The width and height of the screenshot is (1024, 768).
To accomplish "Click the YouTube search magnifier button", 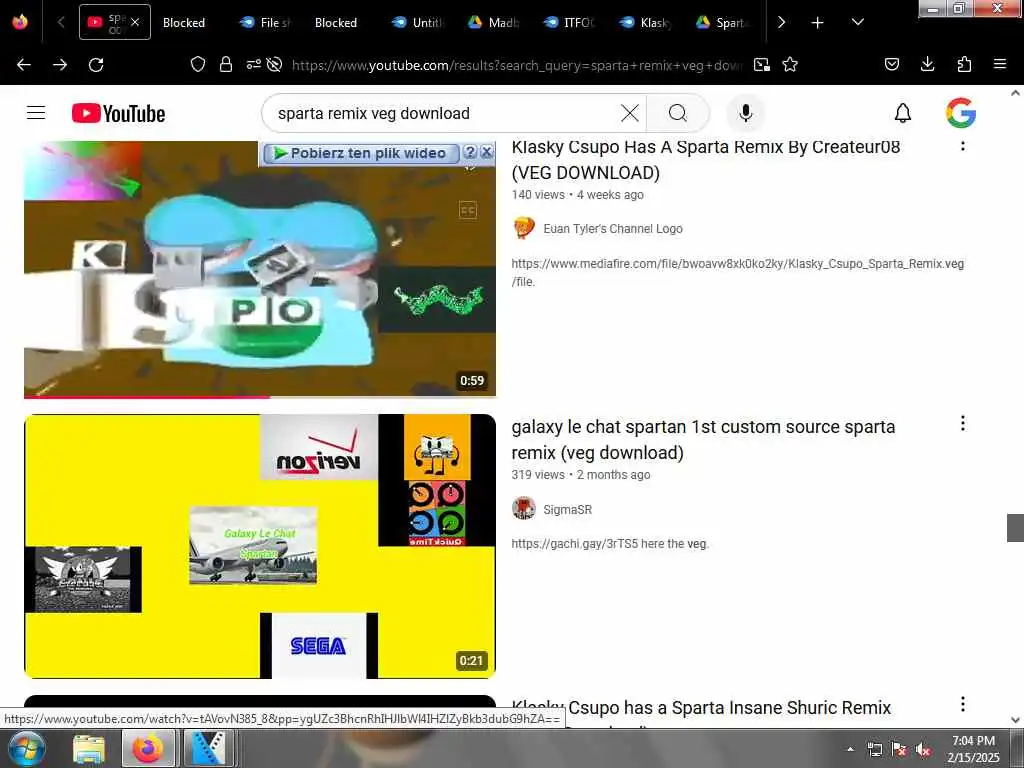I will click(x=678, y=114).
